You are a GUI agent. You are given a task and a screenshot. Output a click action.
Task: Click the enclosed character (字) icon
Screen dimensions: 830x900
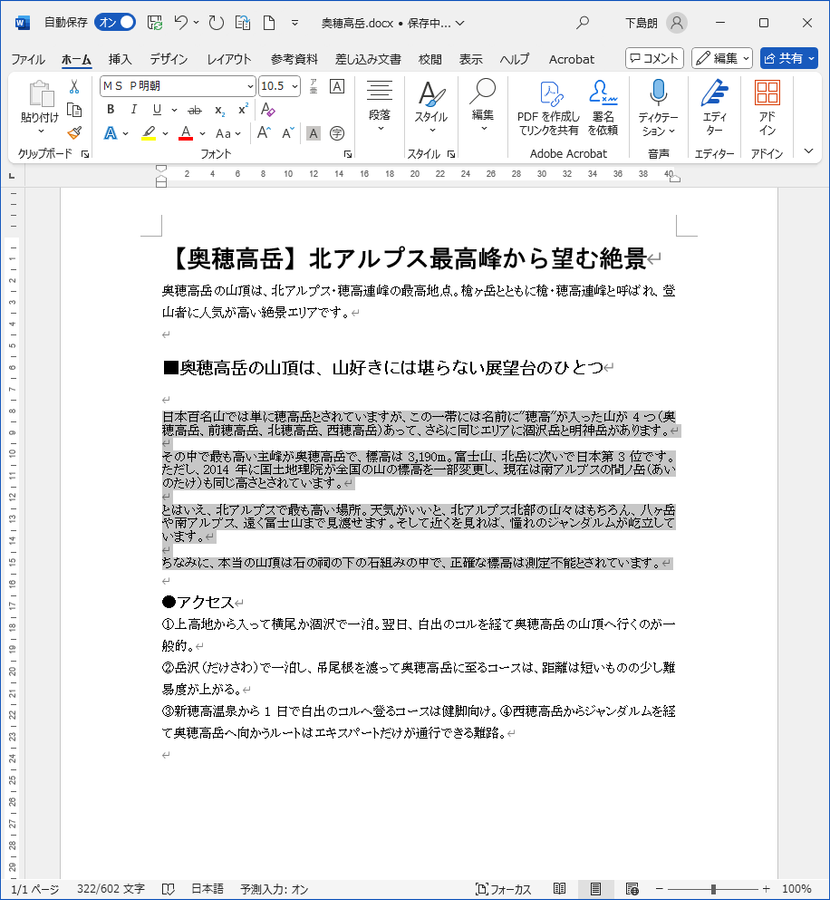pos(338,134)
